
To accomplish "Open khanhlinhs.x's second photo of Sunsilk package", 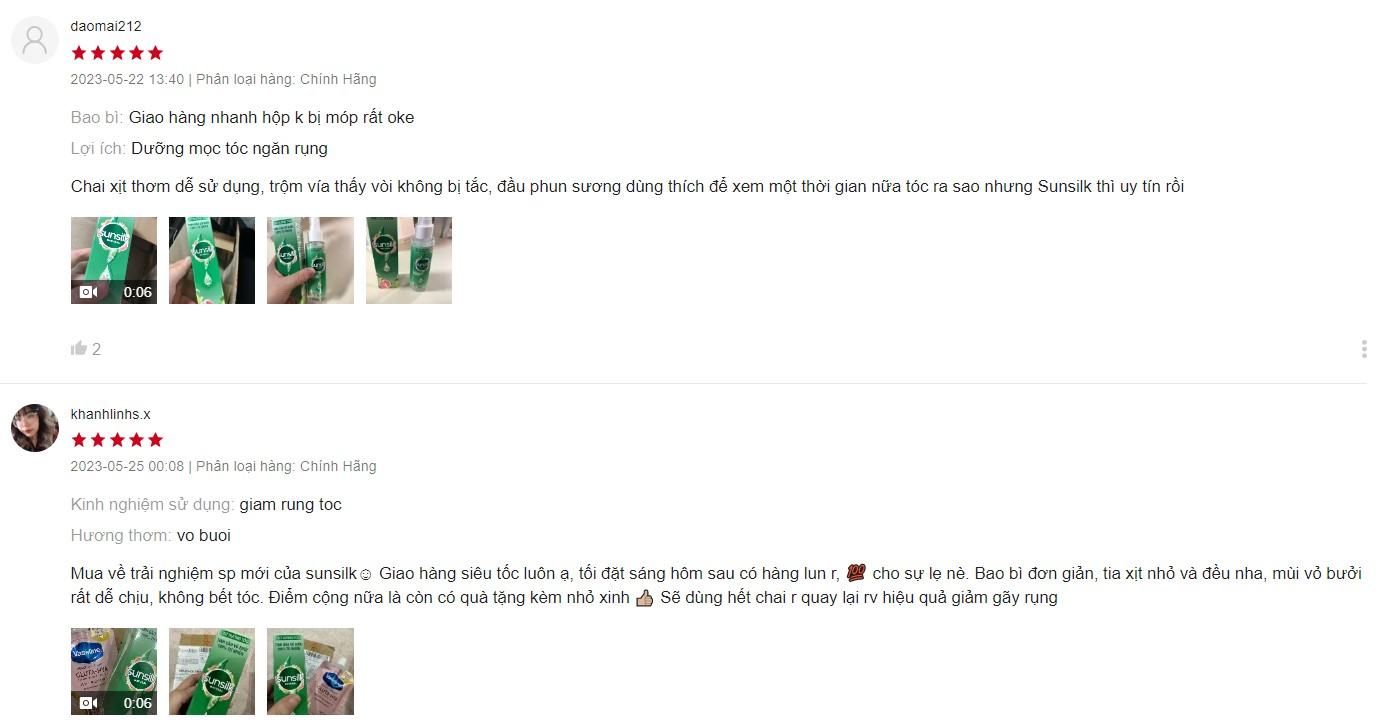I will [x=212, y=671].
